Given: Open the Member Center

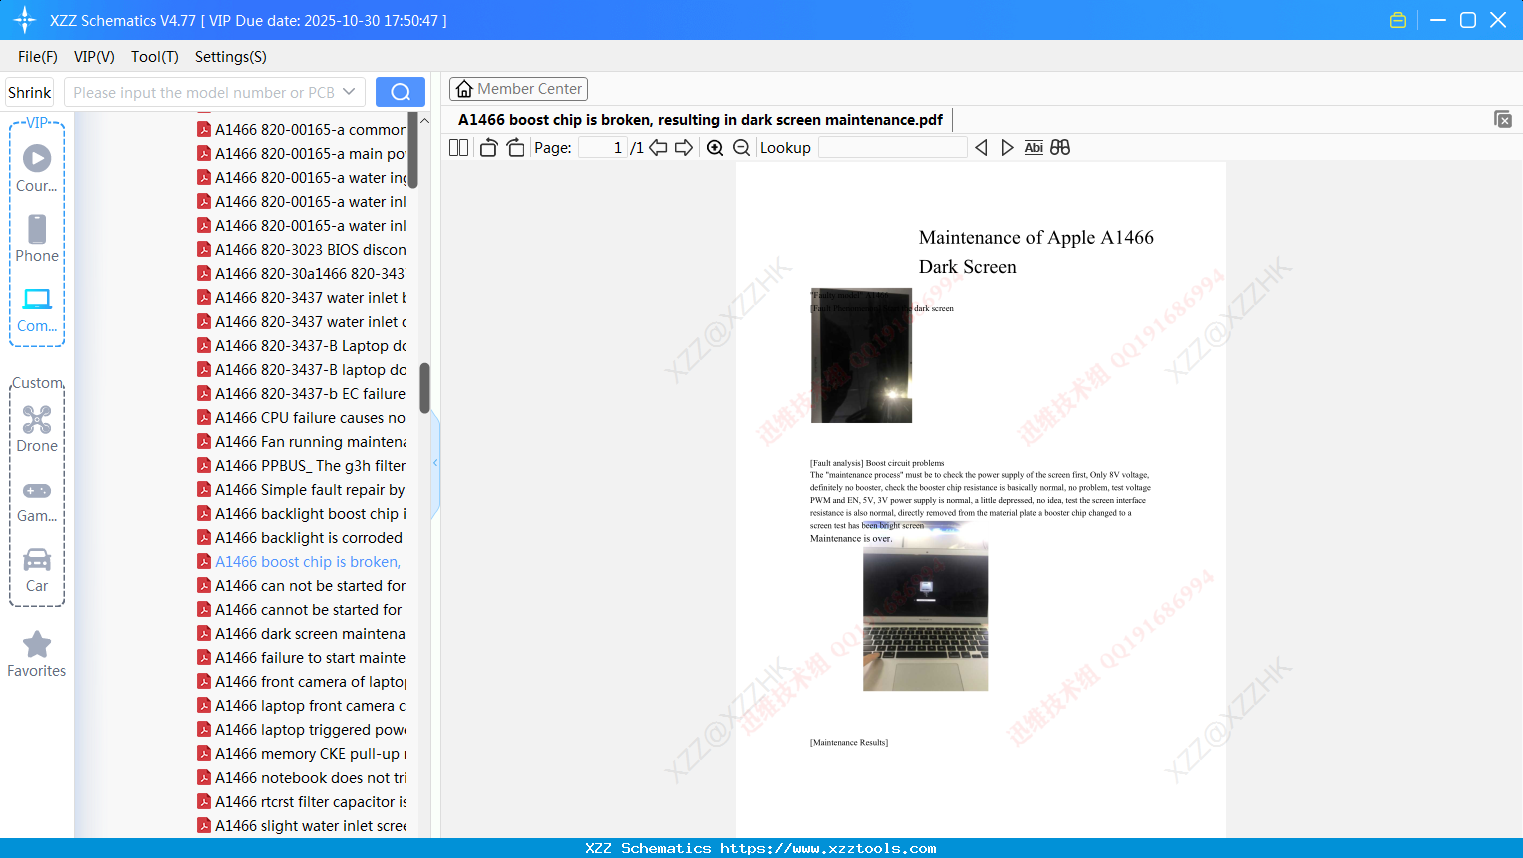Looking at the screenshot, I should point(518,89).
